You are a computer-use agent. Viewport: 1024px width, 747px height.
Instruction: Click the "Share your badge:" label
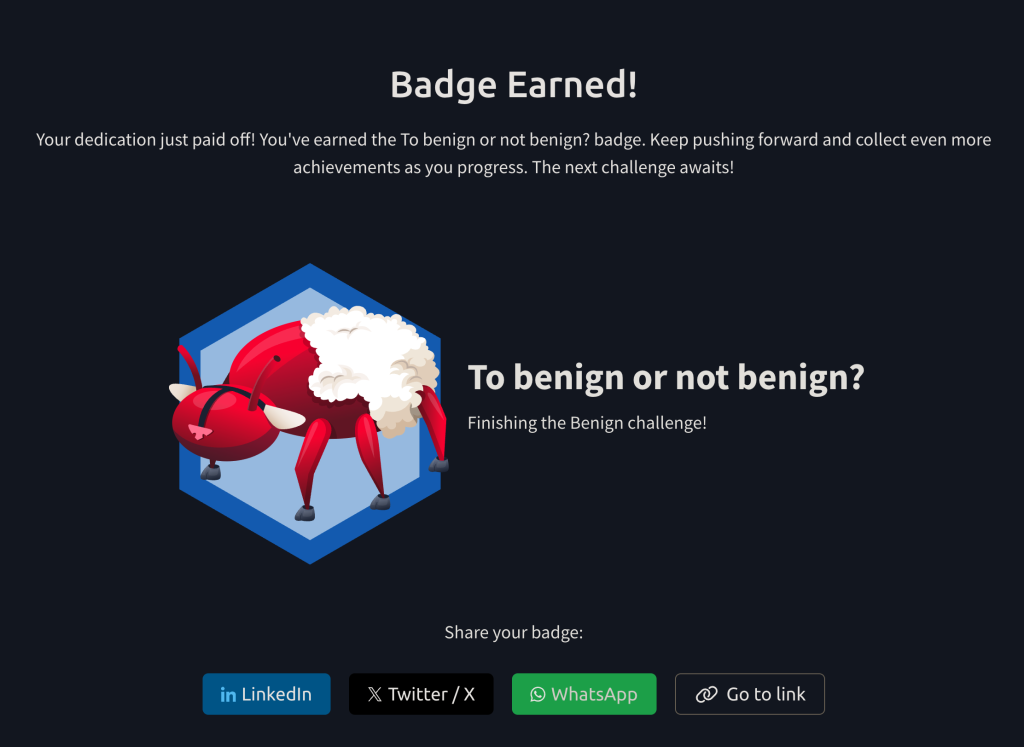coord(513,633)
